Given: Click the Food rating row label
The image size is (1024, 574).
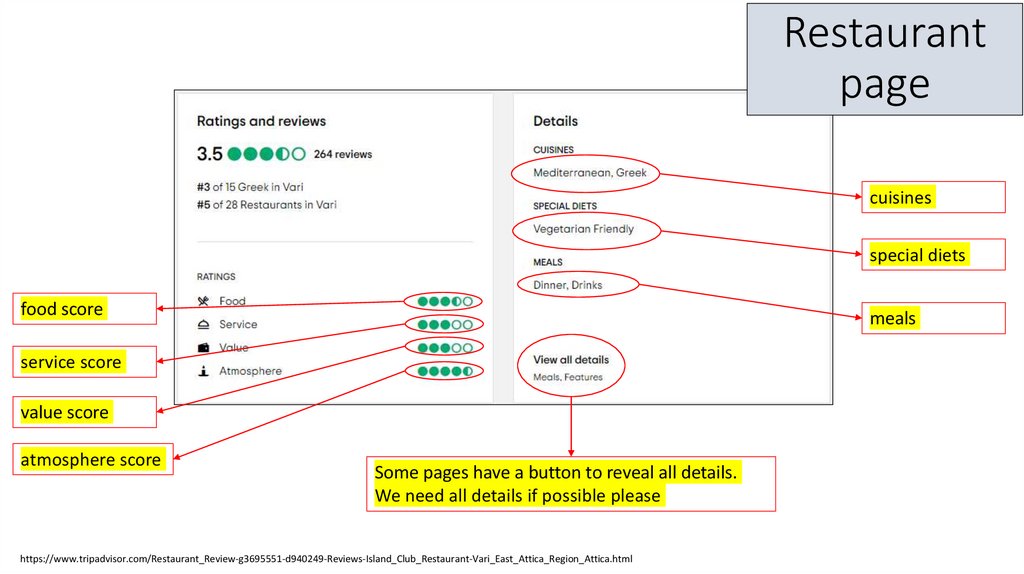Looking at the screenshot, I should coord(232,301).
